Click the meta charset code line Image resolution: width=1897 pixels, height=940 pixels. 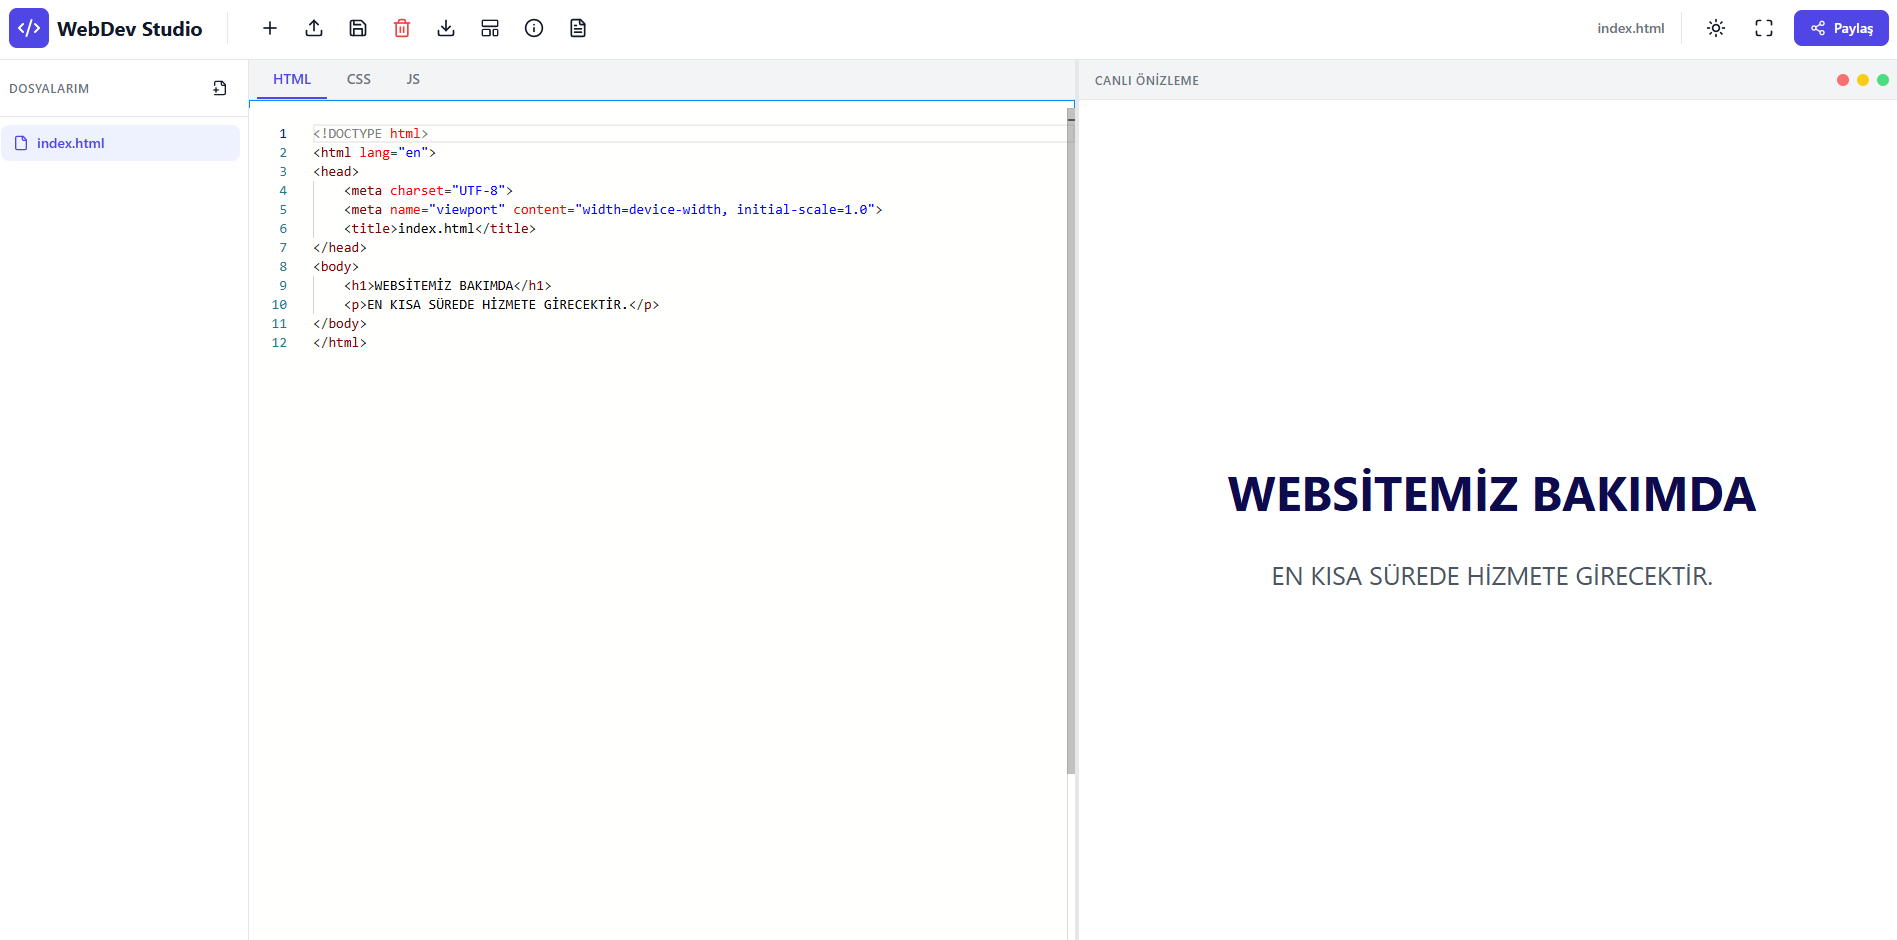(x=428, y=191)
